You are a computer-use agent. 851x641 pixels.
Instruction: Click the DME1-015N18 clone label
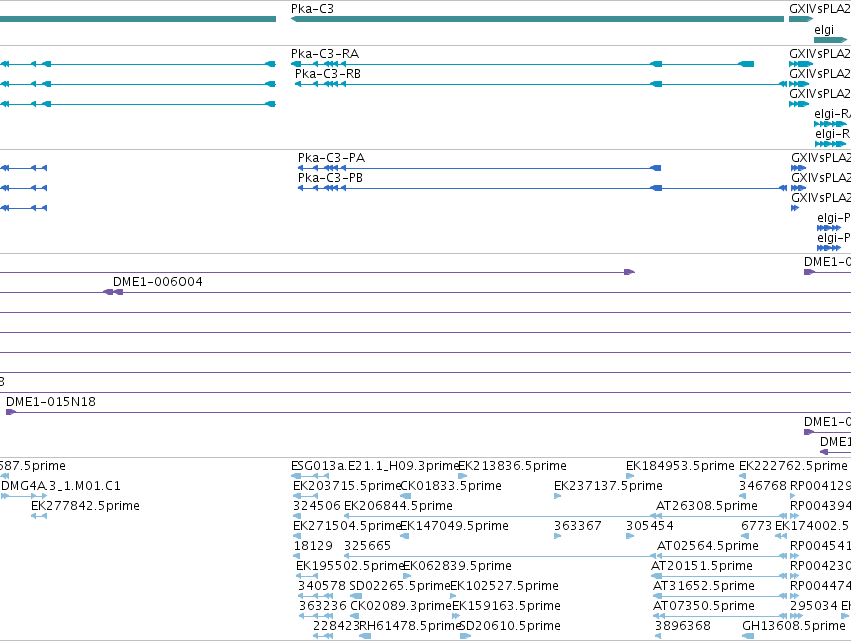[50, 402]
